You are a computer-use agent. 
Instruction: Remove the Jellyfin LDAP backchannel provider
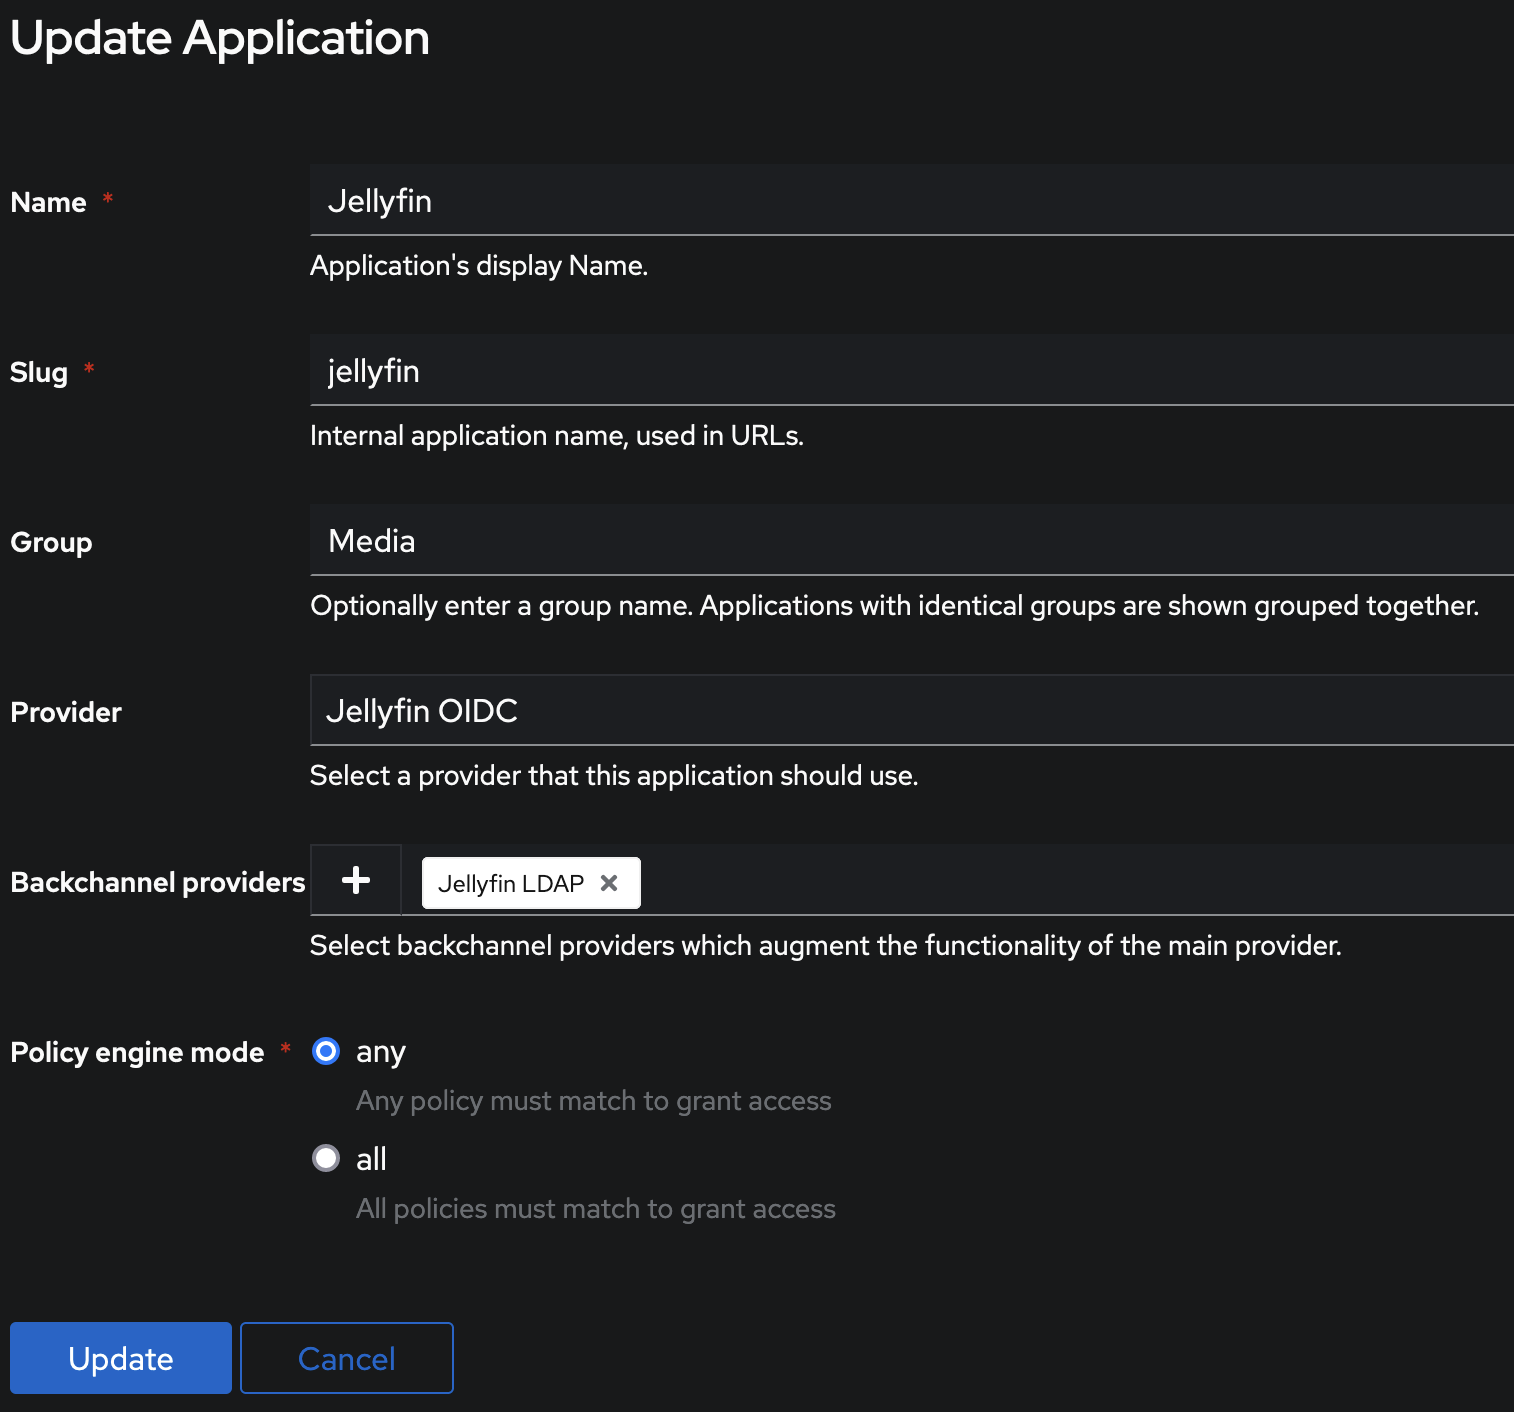610,883
